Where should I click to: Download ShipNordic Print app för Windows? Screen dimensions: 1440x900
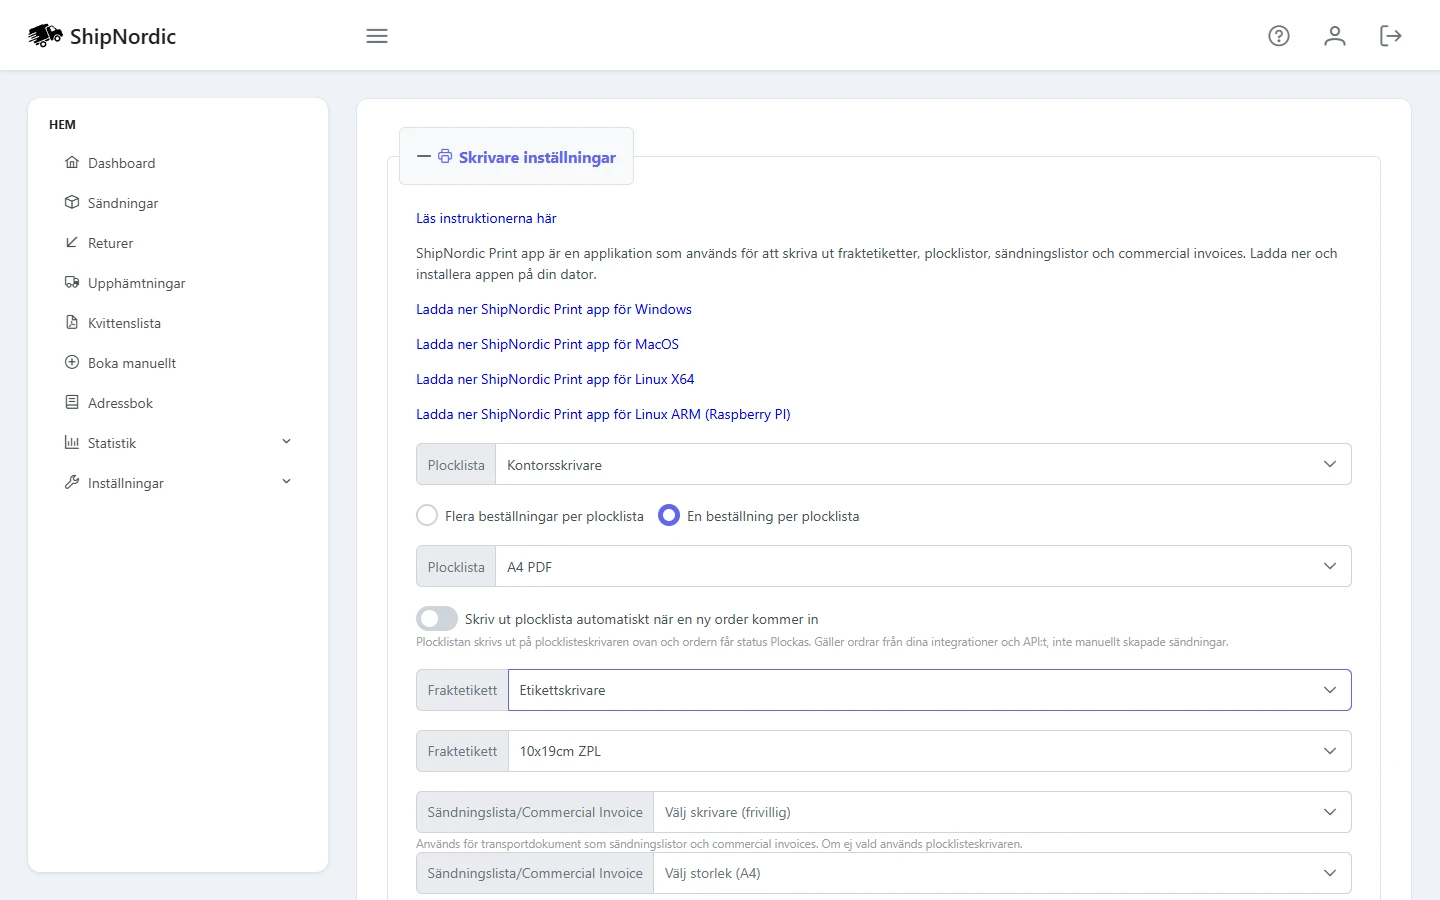(x=554, y=309)
